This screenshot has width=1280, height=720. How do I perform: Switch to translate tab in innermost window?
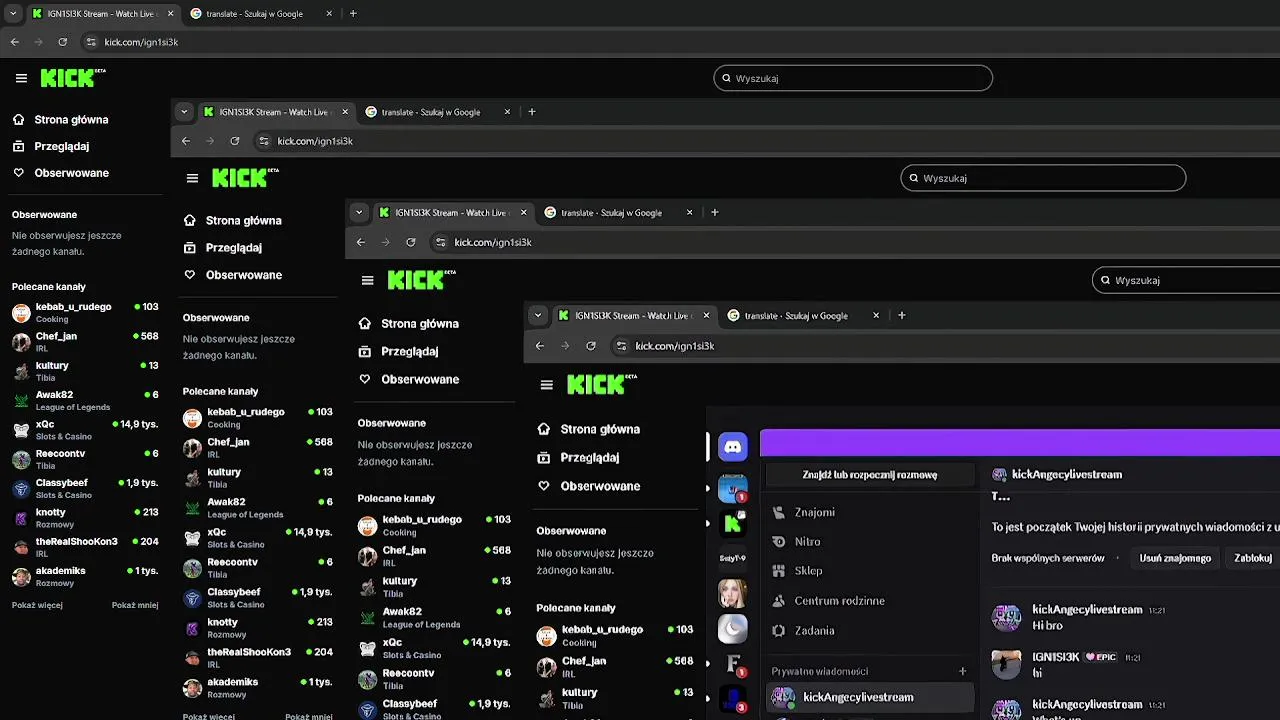pos(802,315)
